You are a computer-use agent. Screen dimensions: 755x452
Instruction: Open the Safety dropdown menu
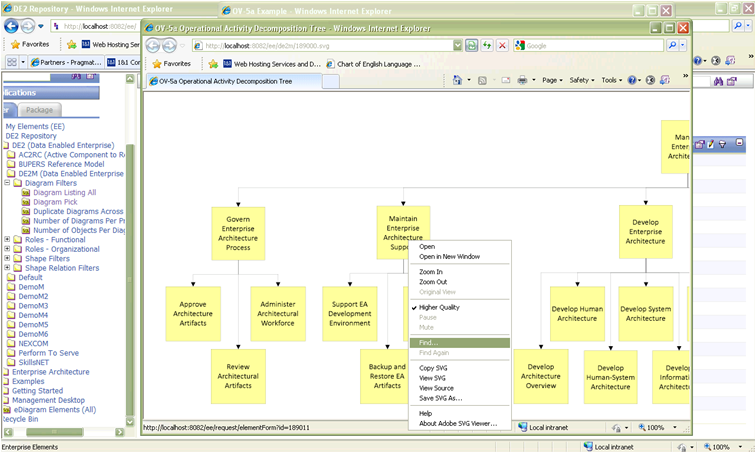coord(582,80)
